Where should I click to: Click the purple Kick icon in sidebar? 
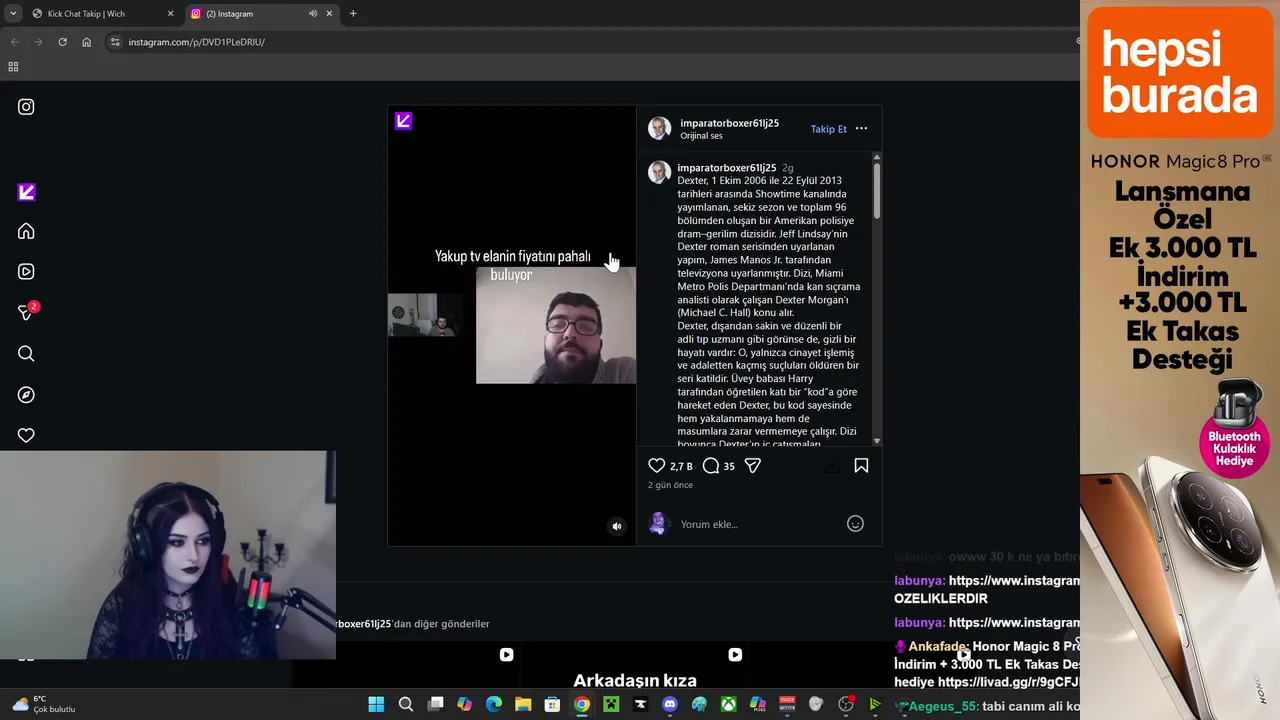click(x=26, y=192)
